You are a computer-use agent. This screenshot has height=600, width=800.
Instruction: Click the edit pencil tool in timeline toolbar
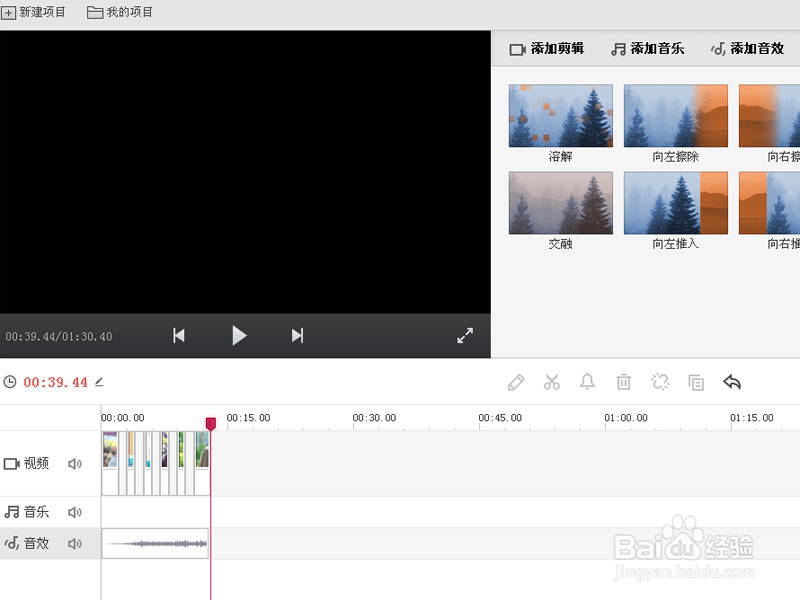coord(516,382)
